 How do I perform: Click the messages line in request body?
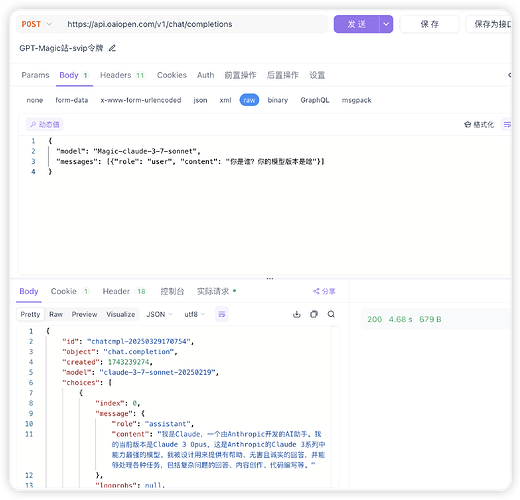[190, 162]
